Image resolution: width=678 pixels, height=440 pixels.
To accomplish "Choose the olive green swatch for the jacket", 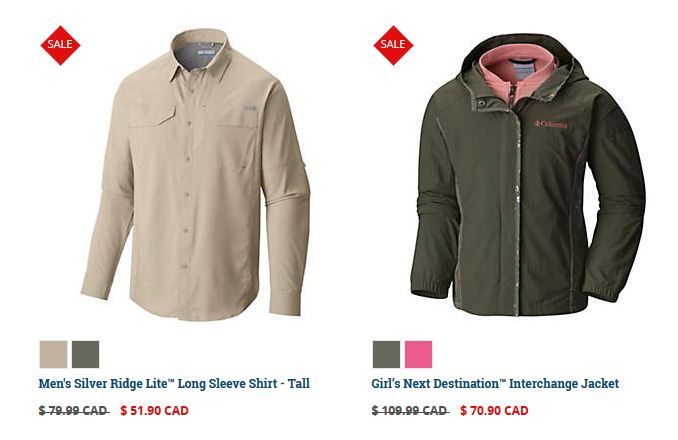I will tap(386, 354).
